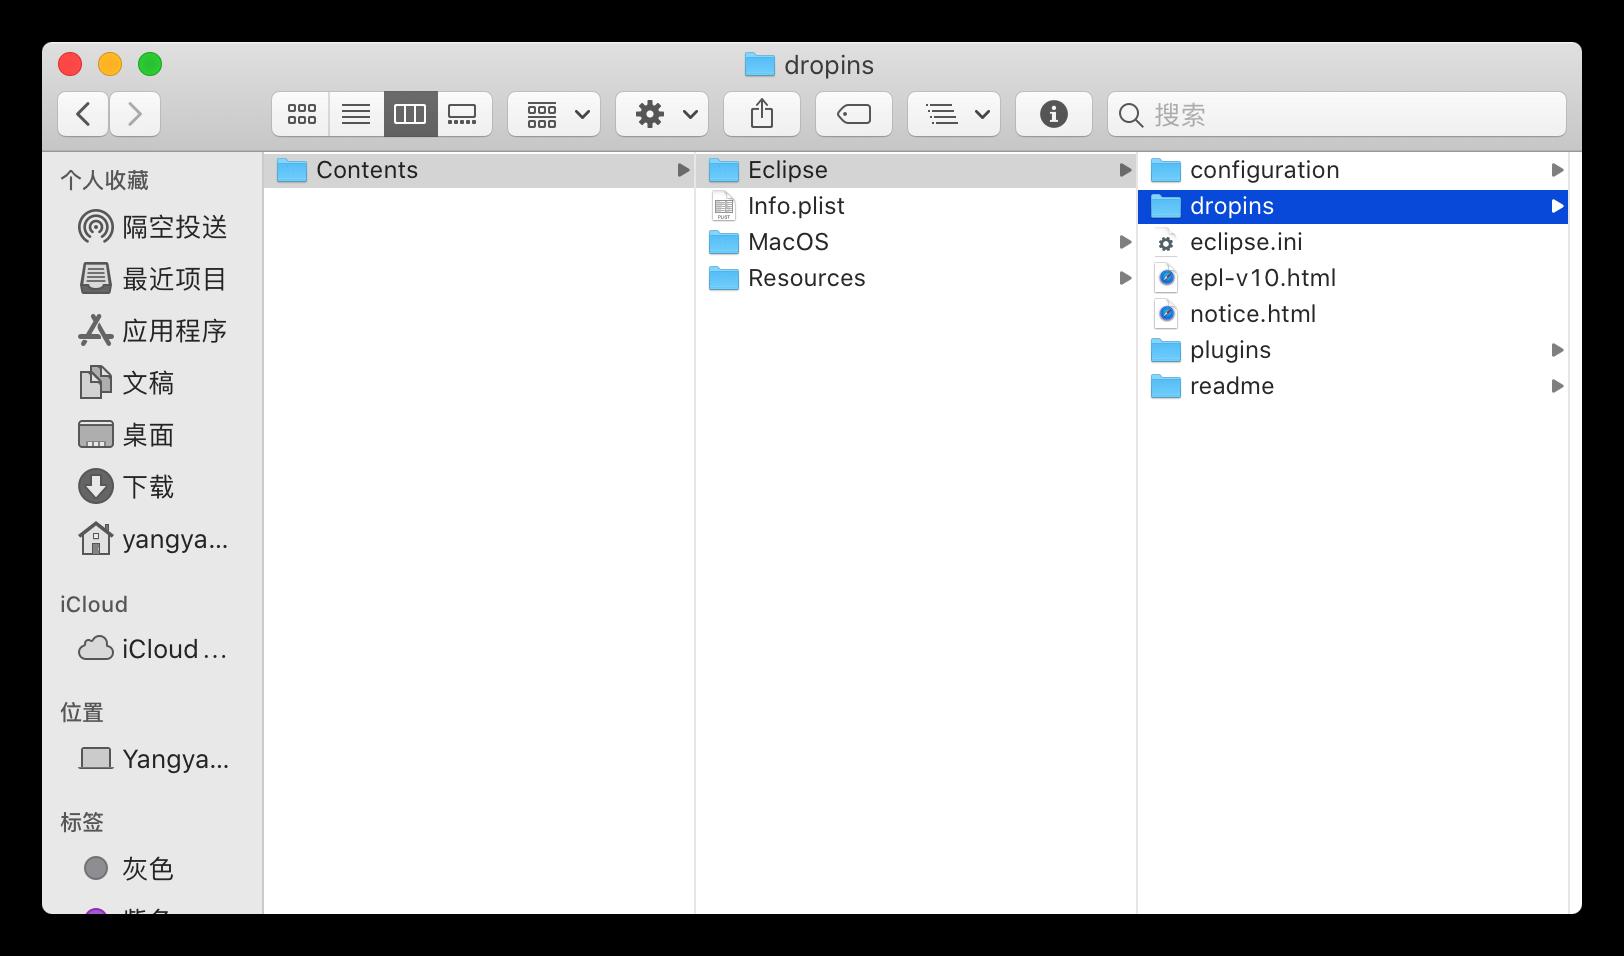Select the epl-v10.html file
The width and height of the screenshot is (1624, 956).
click(1353, 278)
